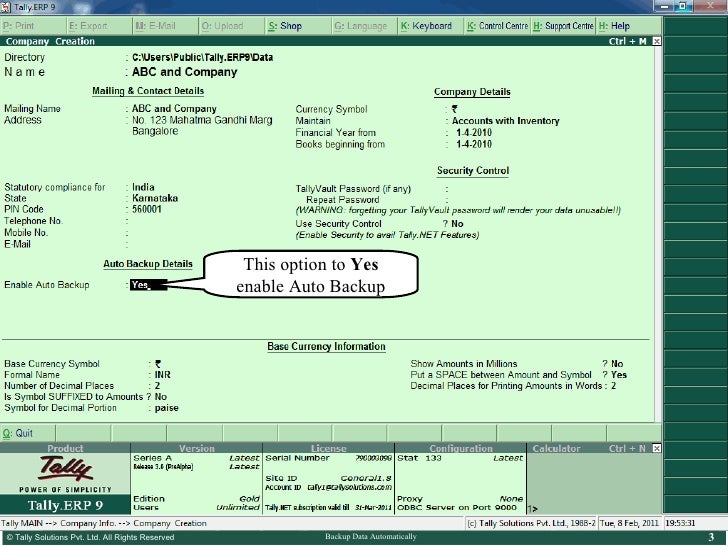Edit the Financial Year from date
Screen dimensions: 728x546
click(x=474, y=133)
